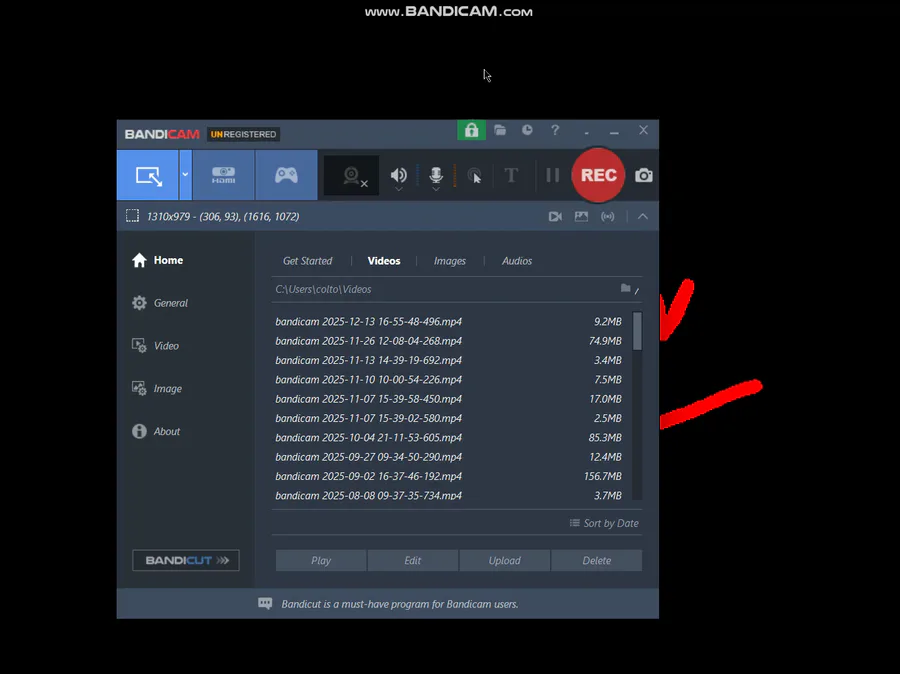Screen dimensions: 900x674
Task: Open the screen recording mode dropdown arrow
Action: [x=185, y=175]
